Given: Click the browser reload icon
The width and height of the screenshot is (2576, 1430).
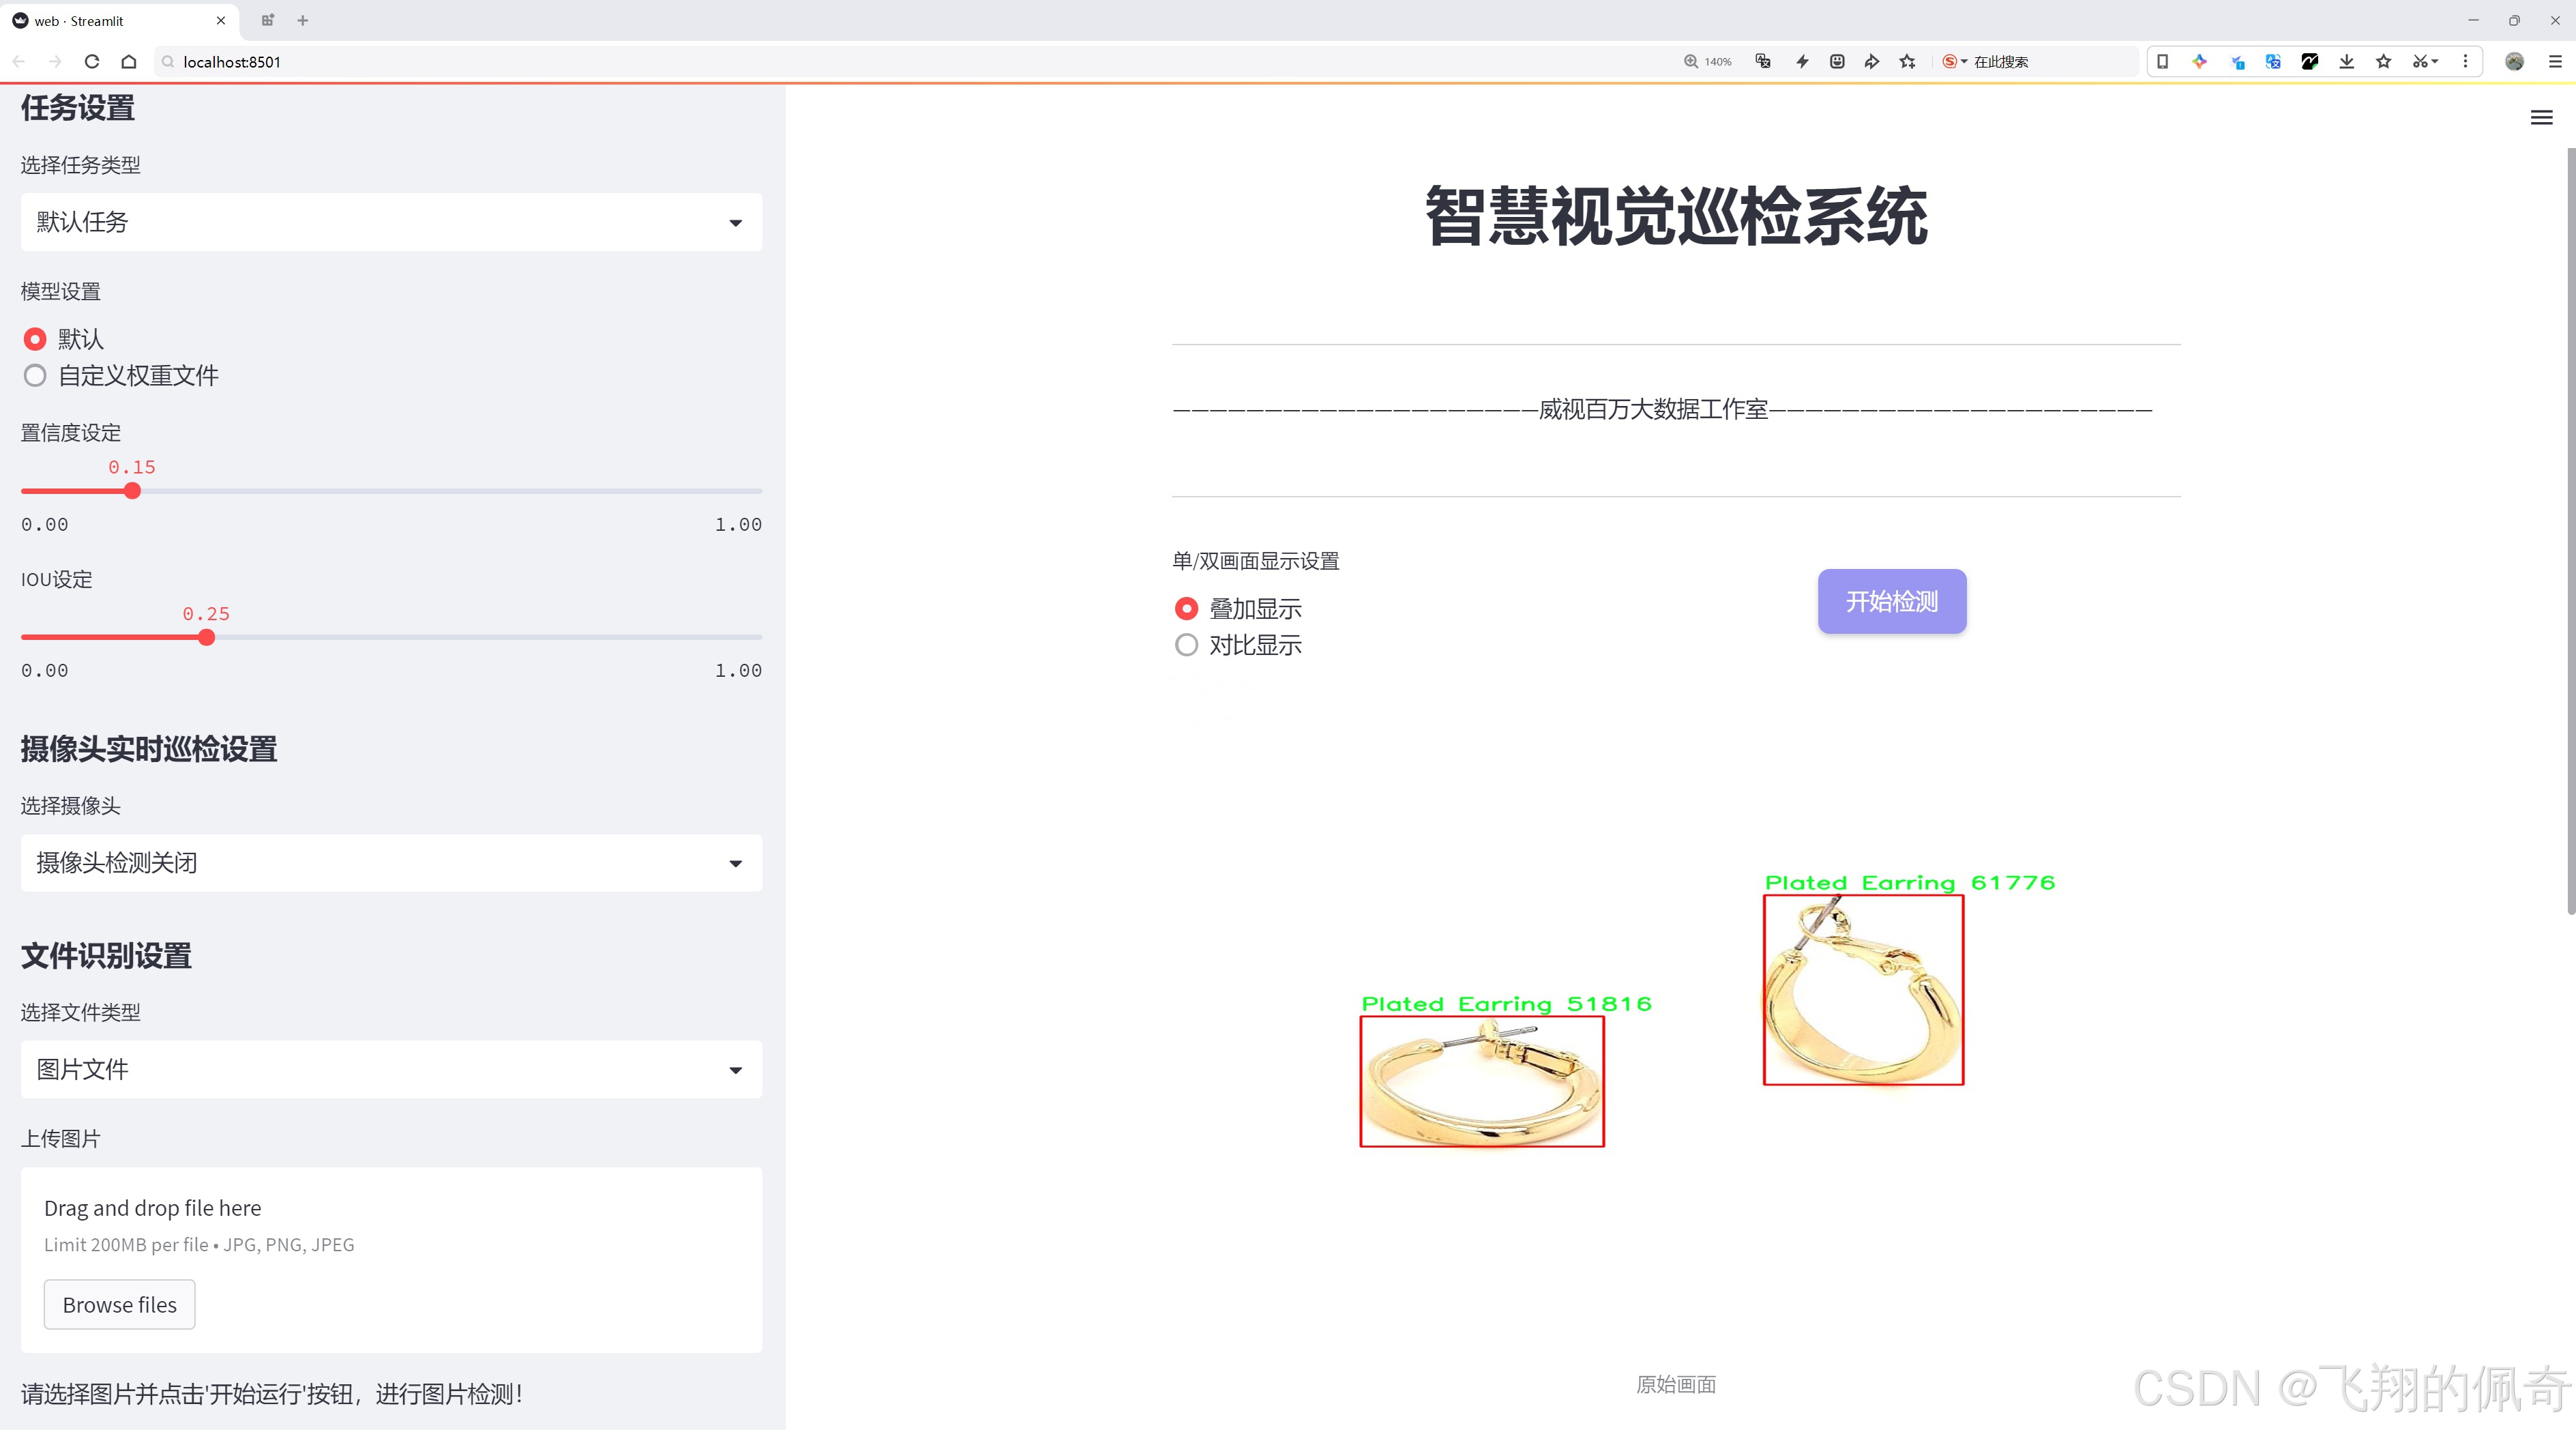Looking at the screenshot, I should point(92,62).
